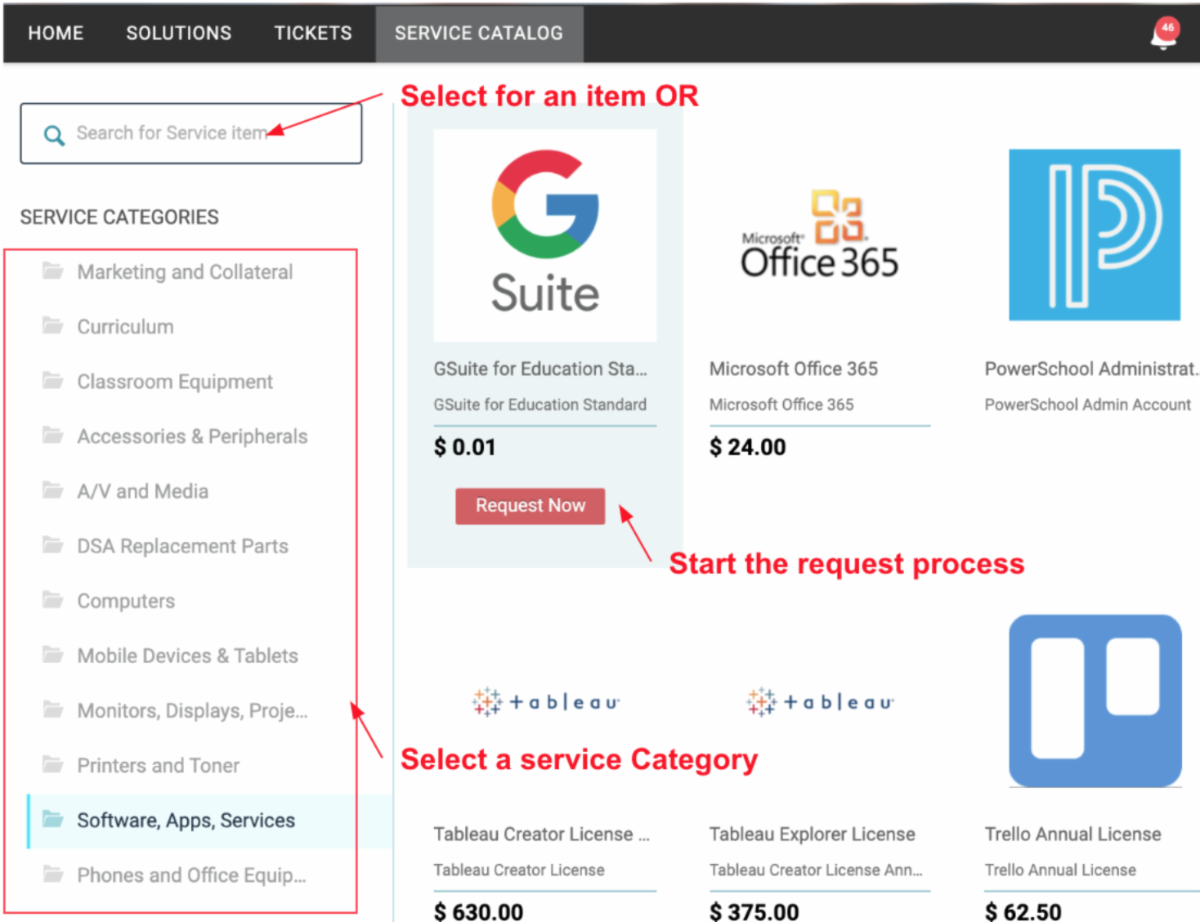Select the Curriculum category
Viewport: 1200px width, 922px height.
click(x=125, y=327)
